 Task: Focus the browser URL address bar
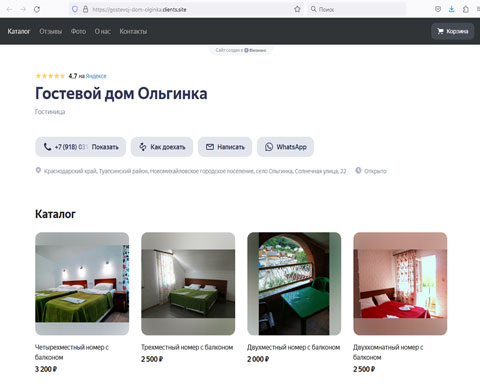(x=187, y=9)
